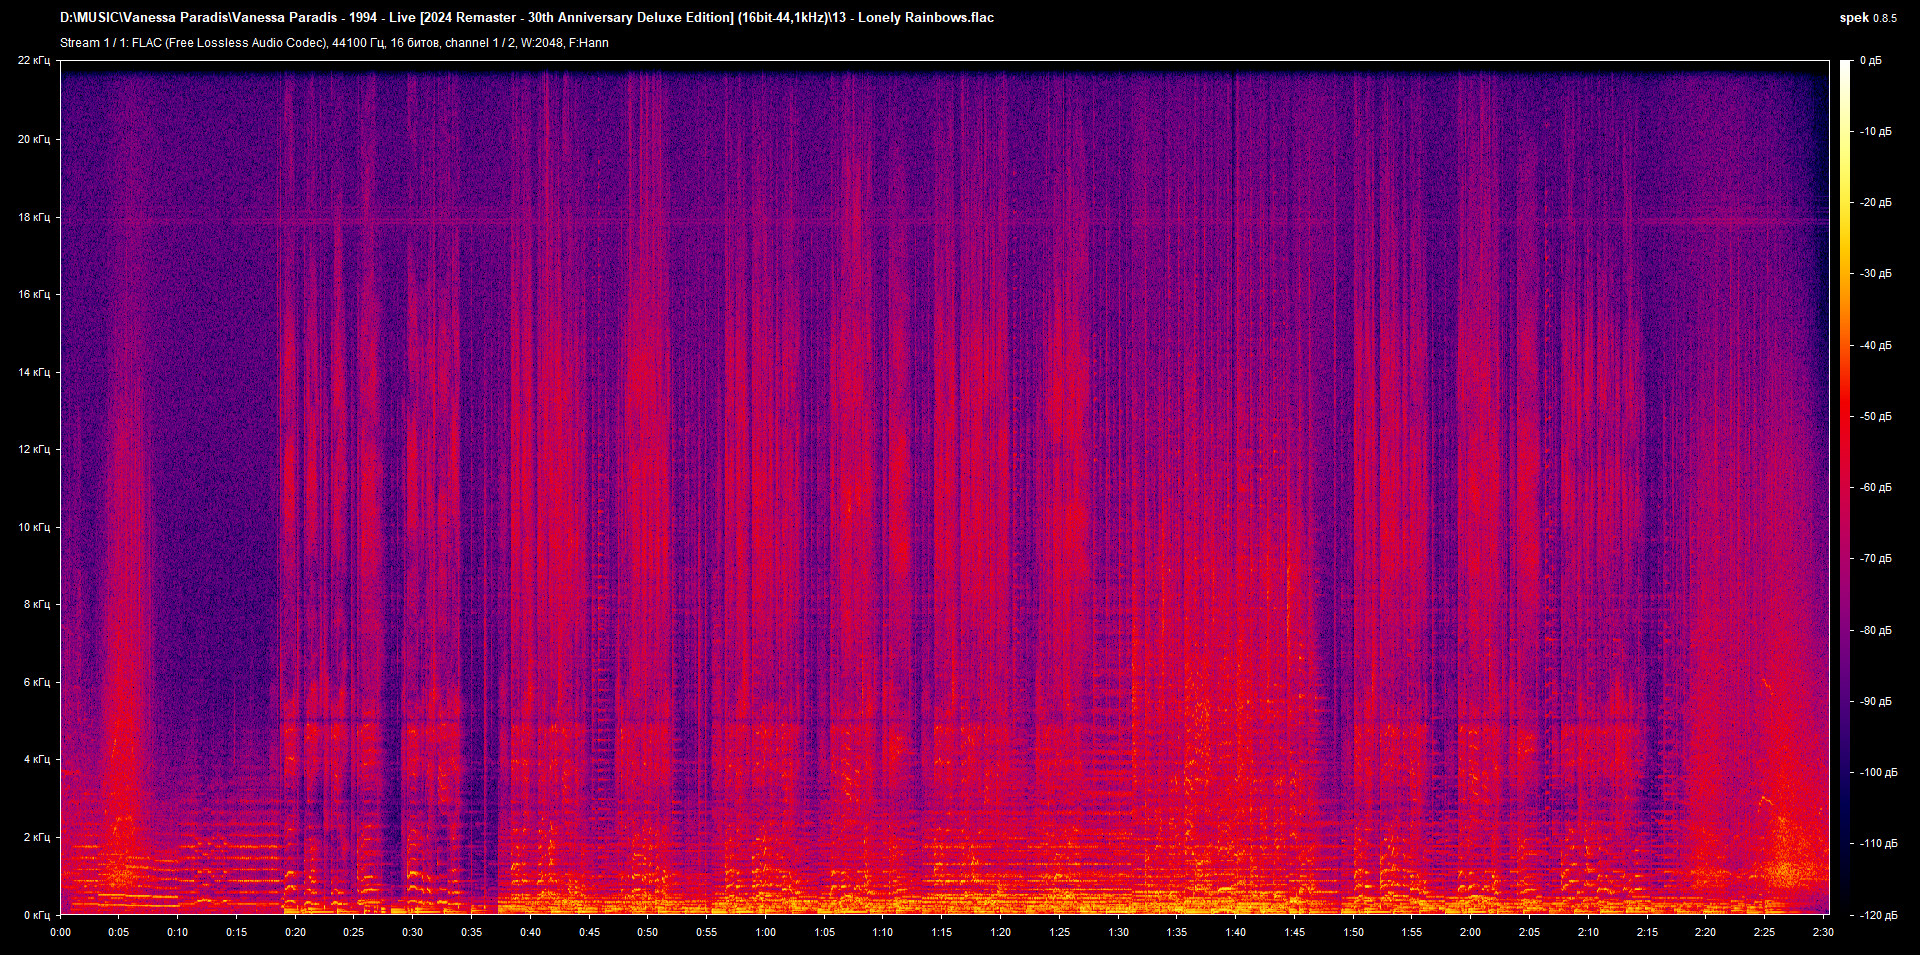Select the FLAC stream info text line
The width and height of the screenshot is (1920, 955).
pos(335,43)
